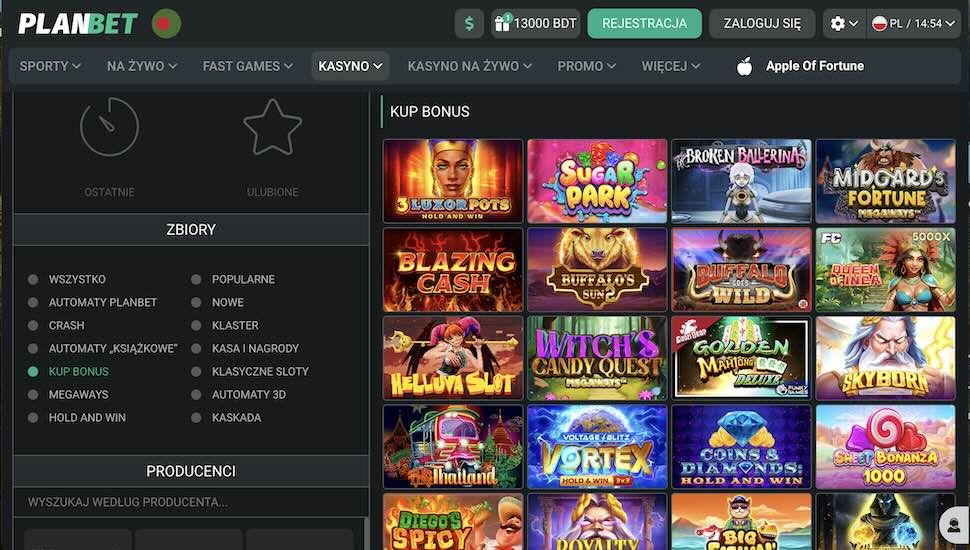Screen dimensions: 970x550
Task: Open Coins & Diamonds Hold and Win
Action: coord(741,447)
